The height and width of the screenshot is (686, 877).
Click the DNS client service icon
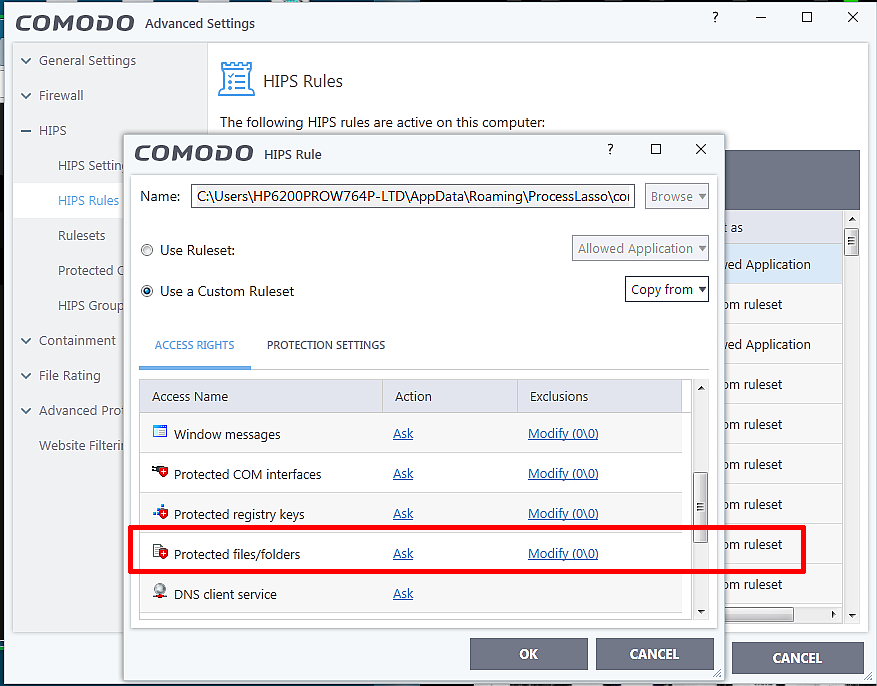[160, 592]
